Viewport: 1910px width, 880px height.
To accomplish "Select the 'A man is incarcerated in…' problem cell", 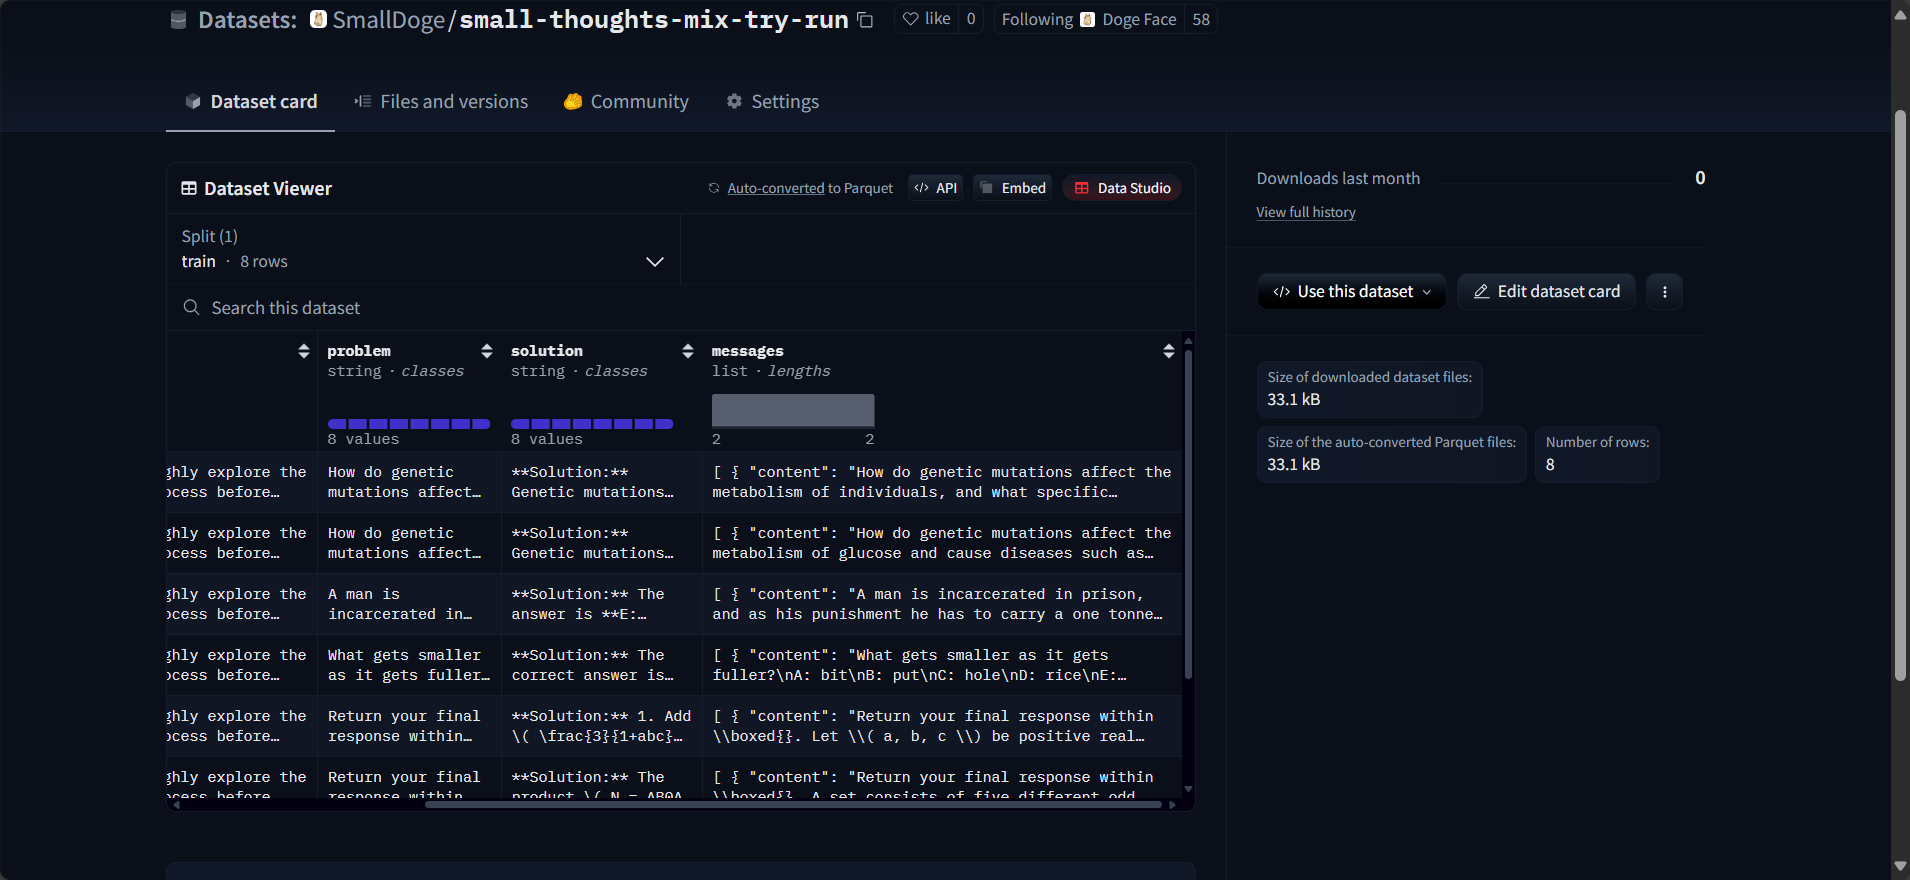I will (410, 604).
